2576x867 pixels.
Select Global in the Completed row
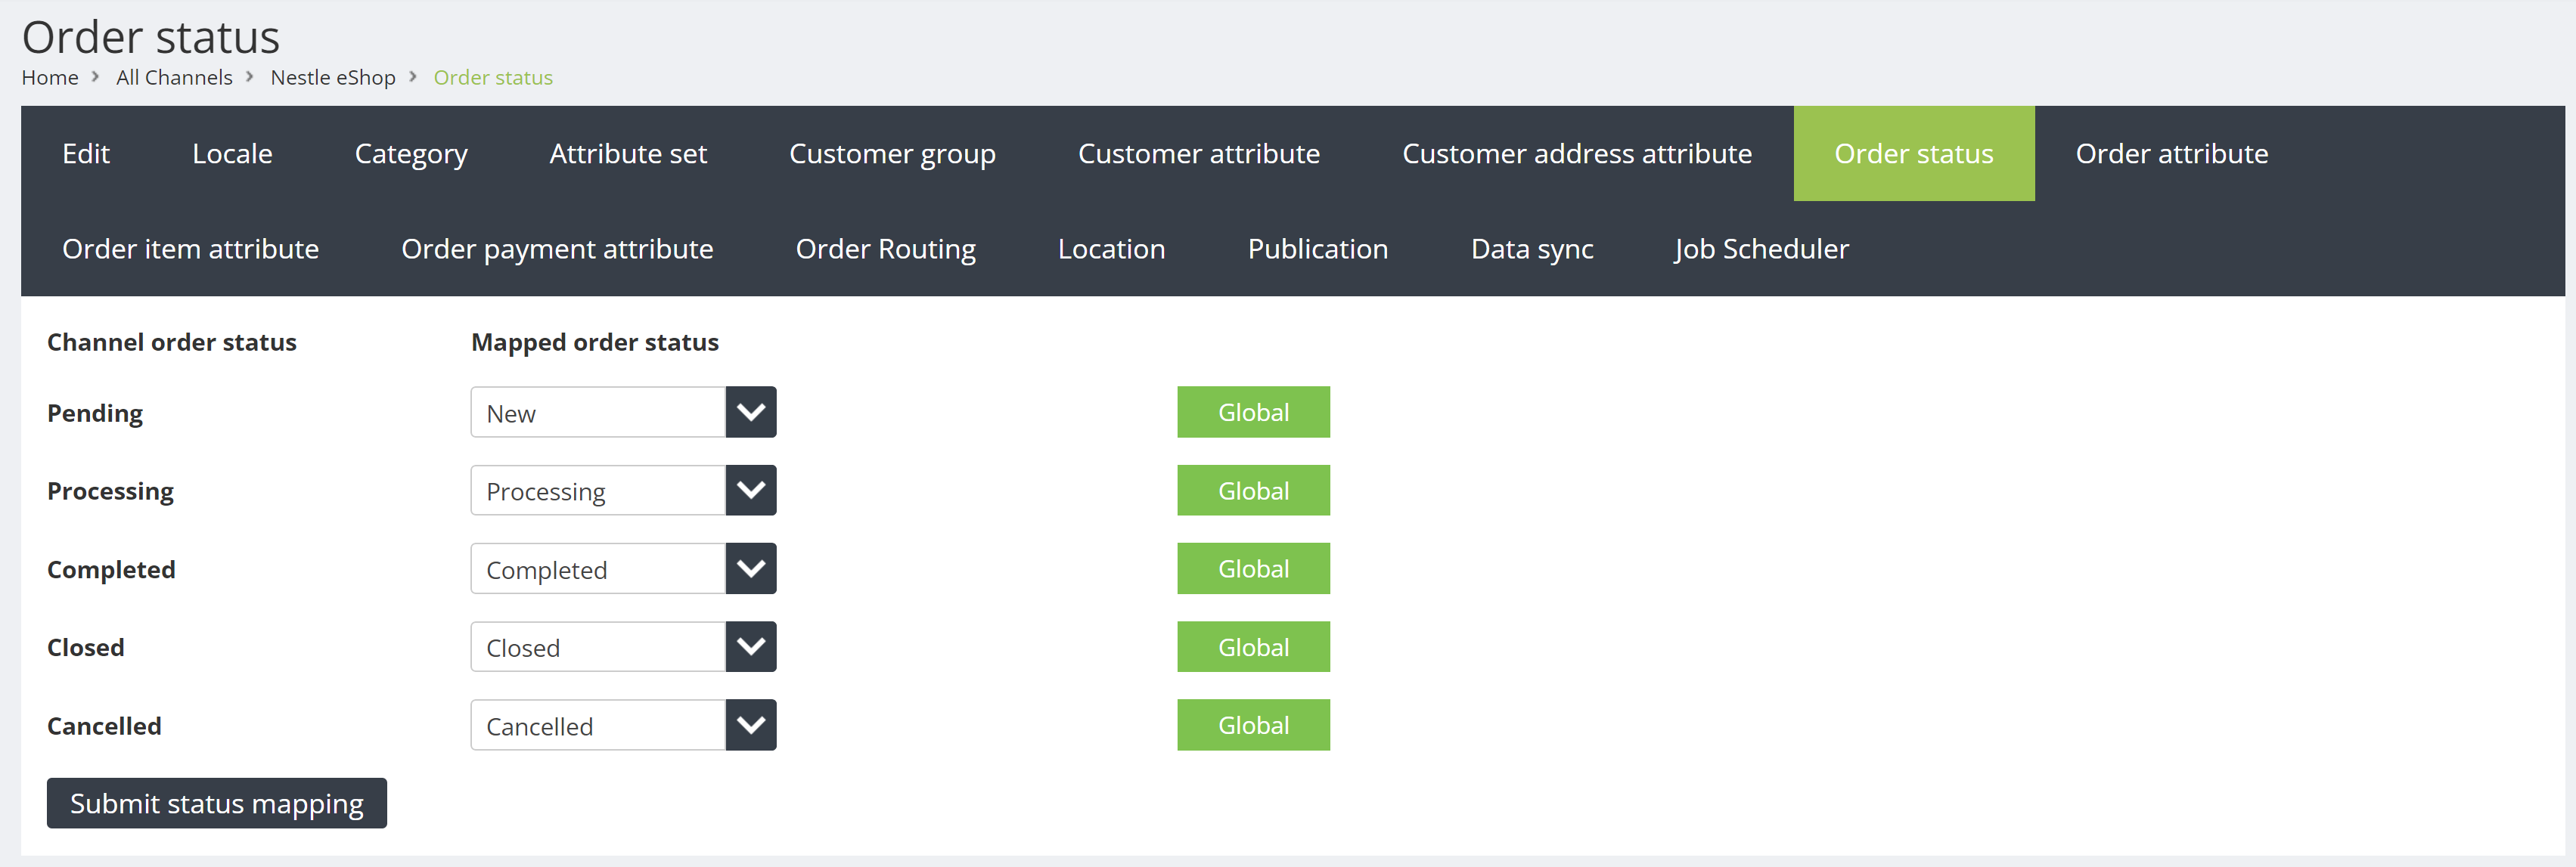coord(1253,569)
